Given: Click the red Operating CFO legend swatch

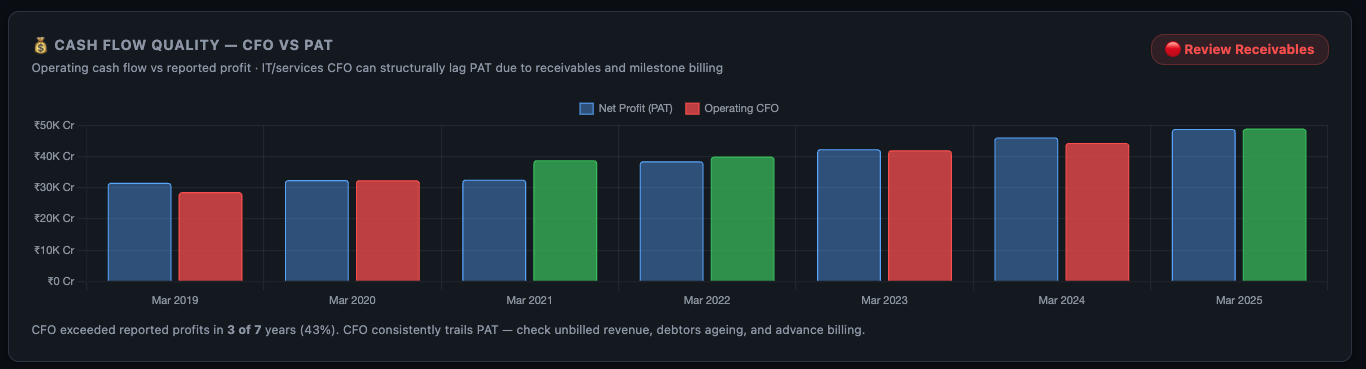Looking at the screenshot, I should [692, 108].
